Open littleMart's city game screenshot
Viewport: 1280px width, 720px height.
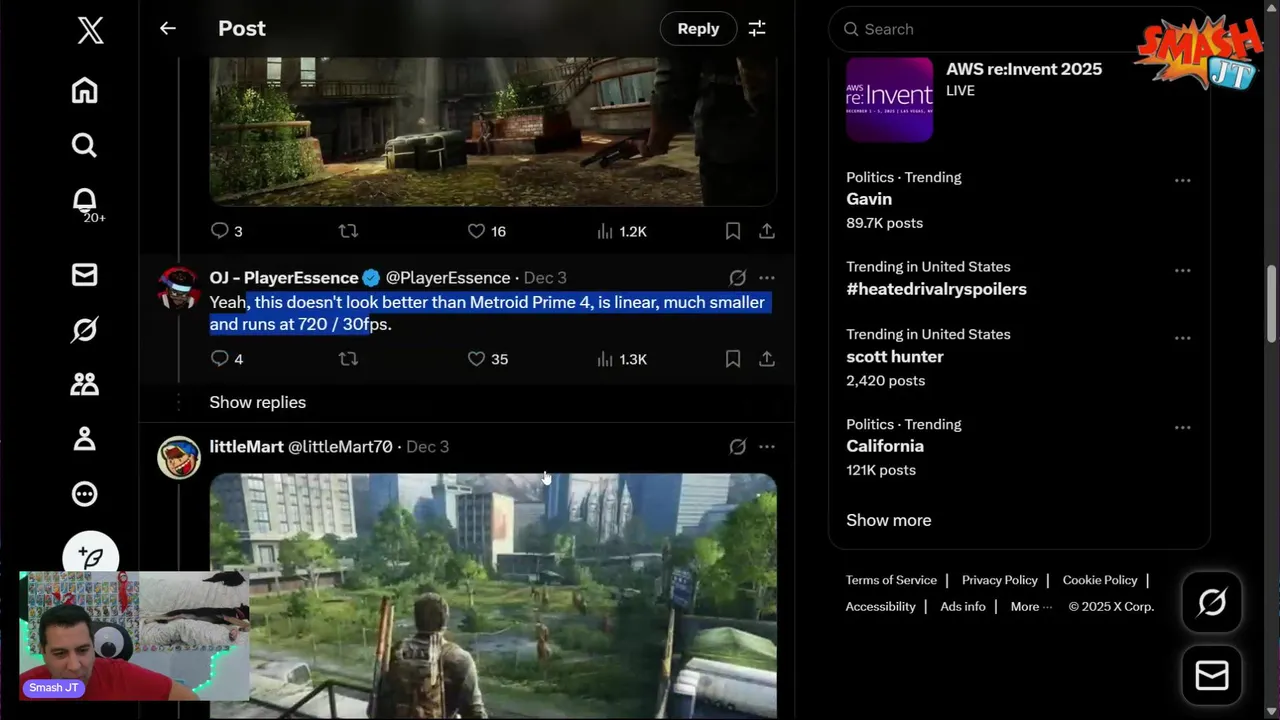[493, 596]
